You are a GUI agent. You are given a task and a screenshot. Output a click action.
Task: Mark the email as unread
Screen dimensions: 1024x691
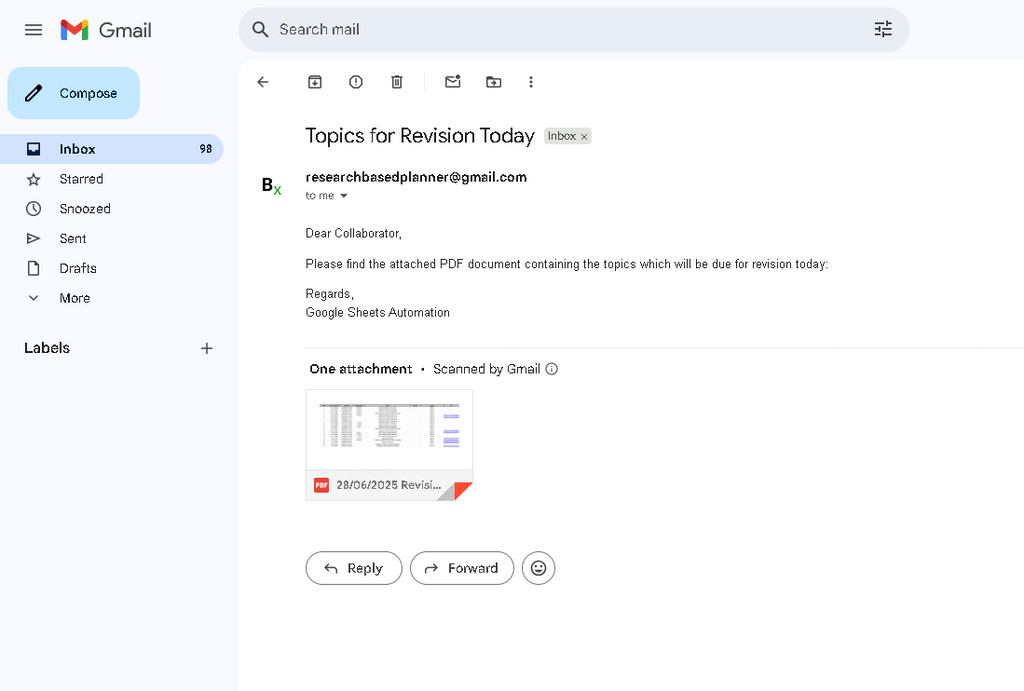pos(453,82)
